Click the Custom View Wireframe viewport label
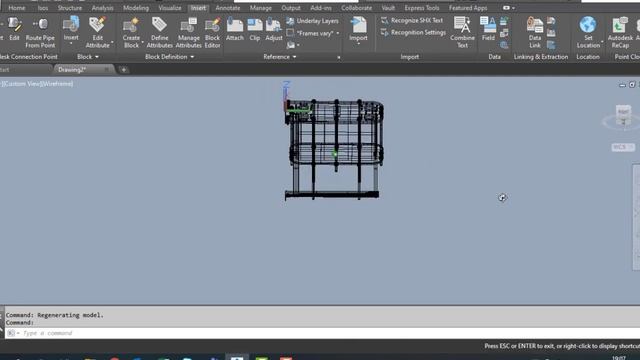The image size is (640, 360). tap(38, 84)
